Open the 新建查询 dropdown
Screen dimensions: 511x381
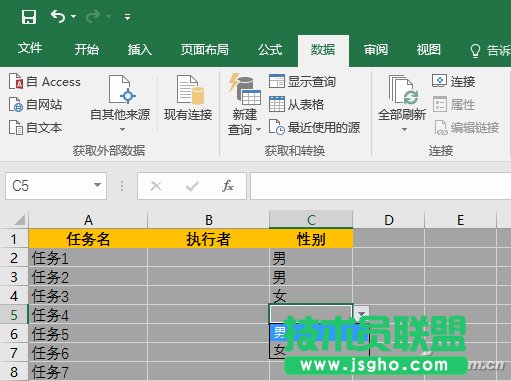pyautogui.click(x=245, y=105)
